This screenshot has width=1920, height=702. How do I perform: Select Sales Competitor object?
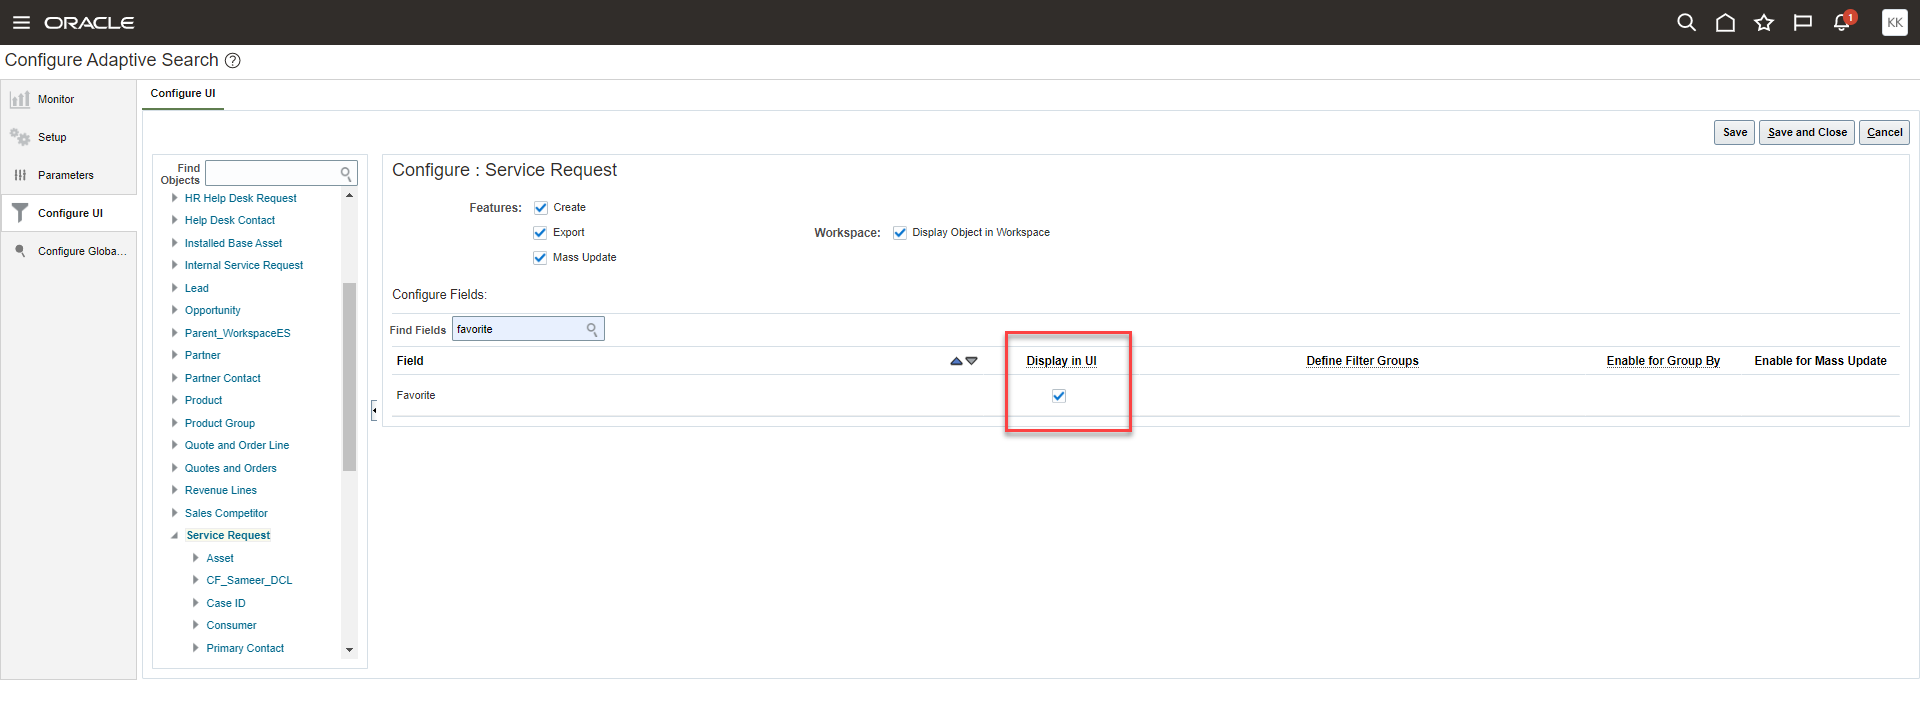(x=226, y=513)
